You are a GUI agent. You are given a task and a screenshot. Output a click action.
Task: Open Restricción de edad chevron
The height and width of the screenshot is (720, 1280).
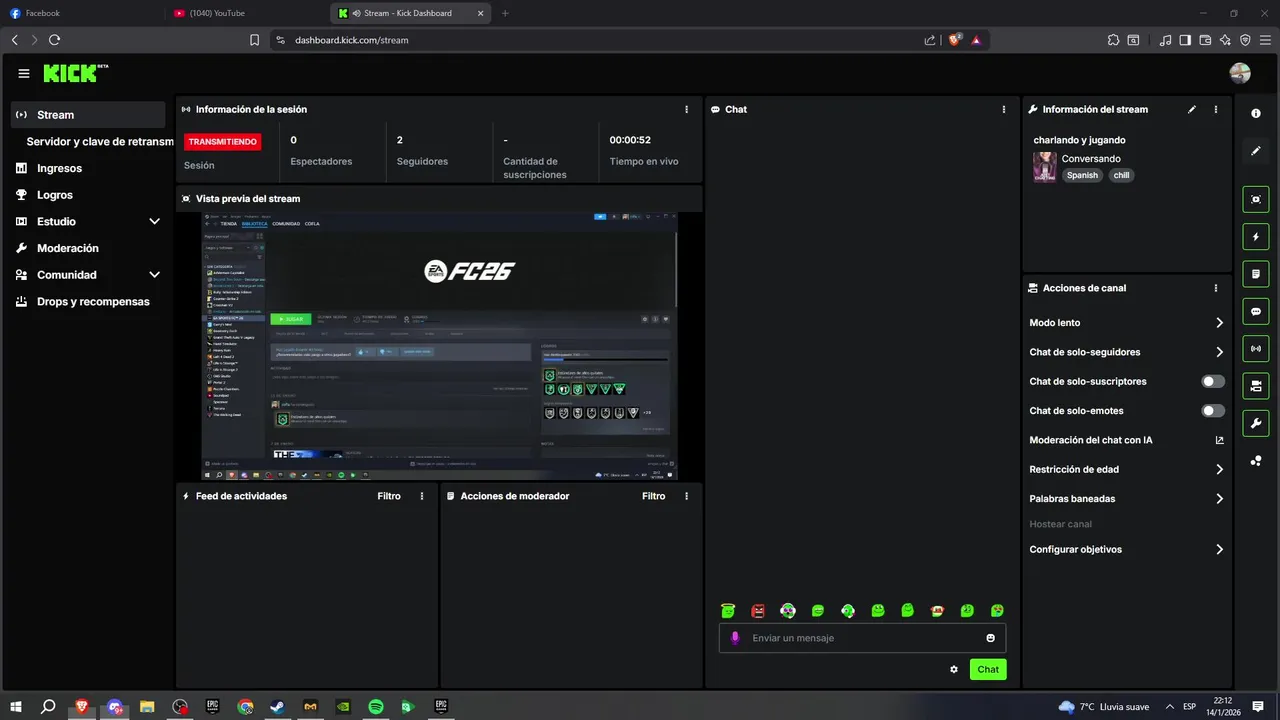coord(1220,469)
